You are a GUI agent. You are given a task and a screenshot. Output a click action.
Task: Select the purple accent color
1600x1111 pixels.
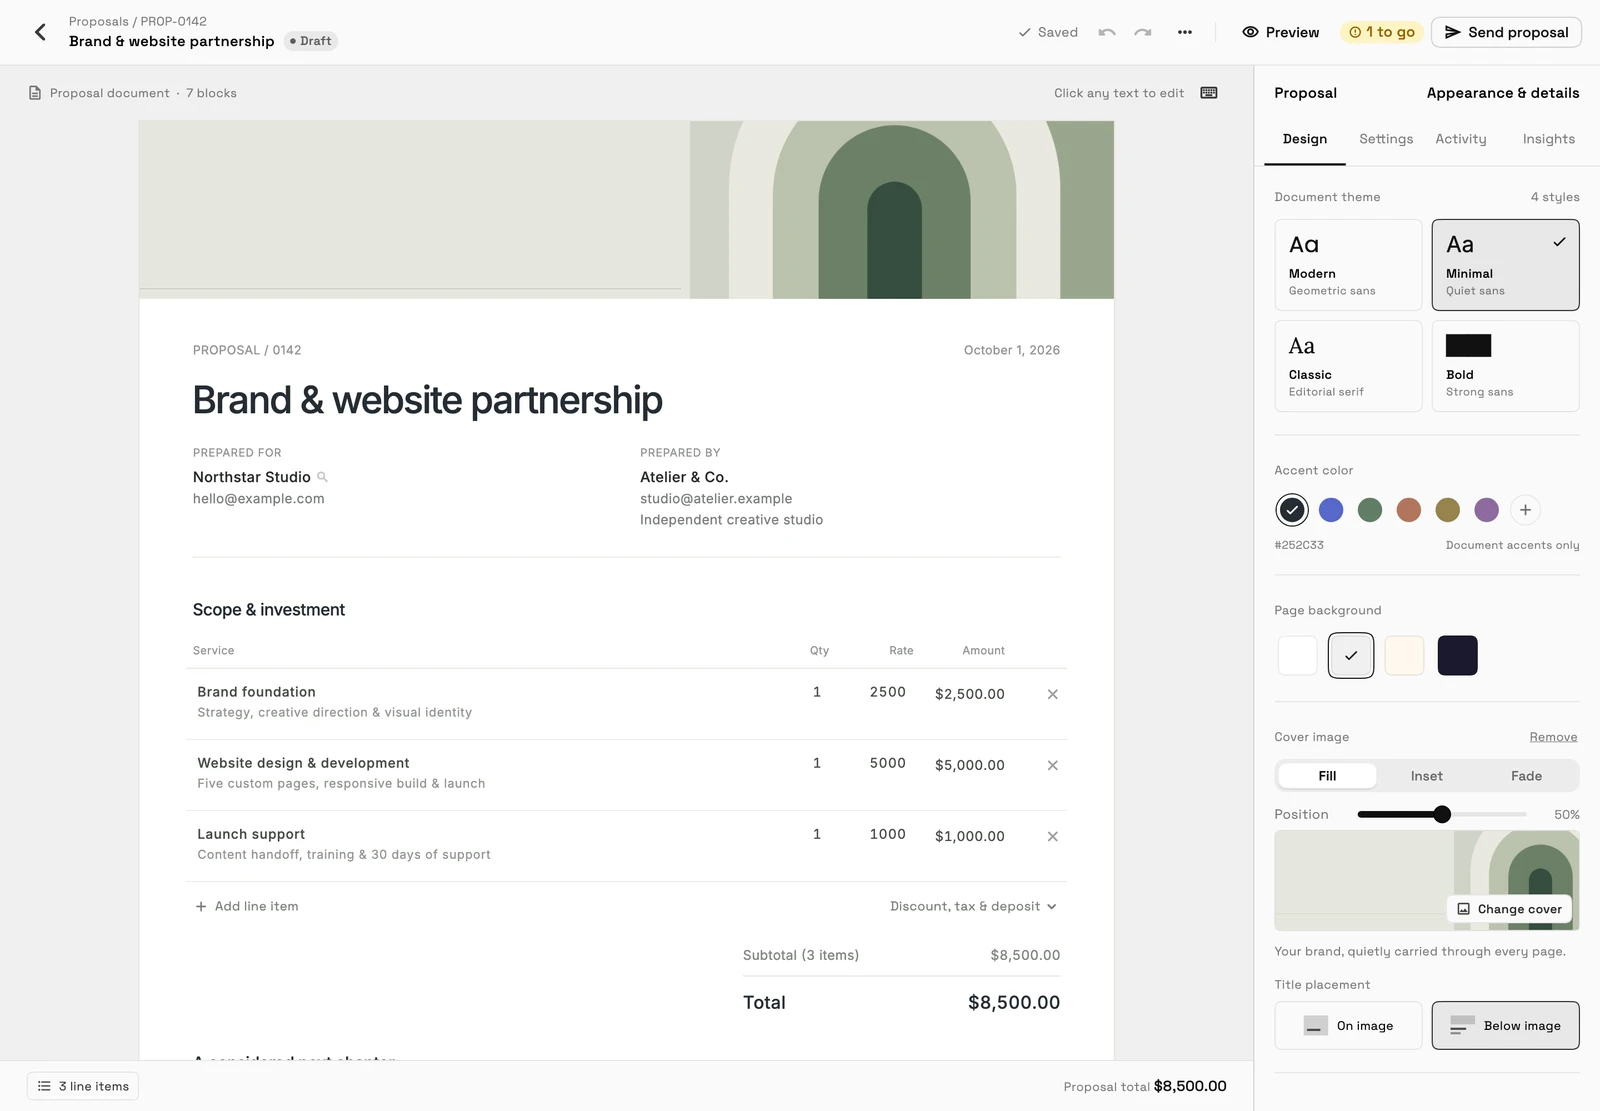coord(1487,510)
